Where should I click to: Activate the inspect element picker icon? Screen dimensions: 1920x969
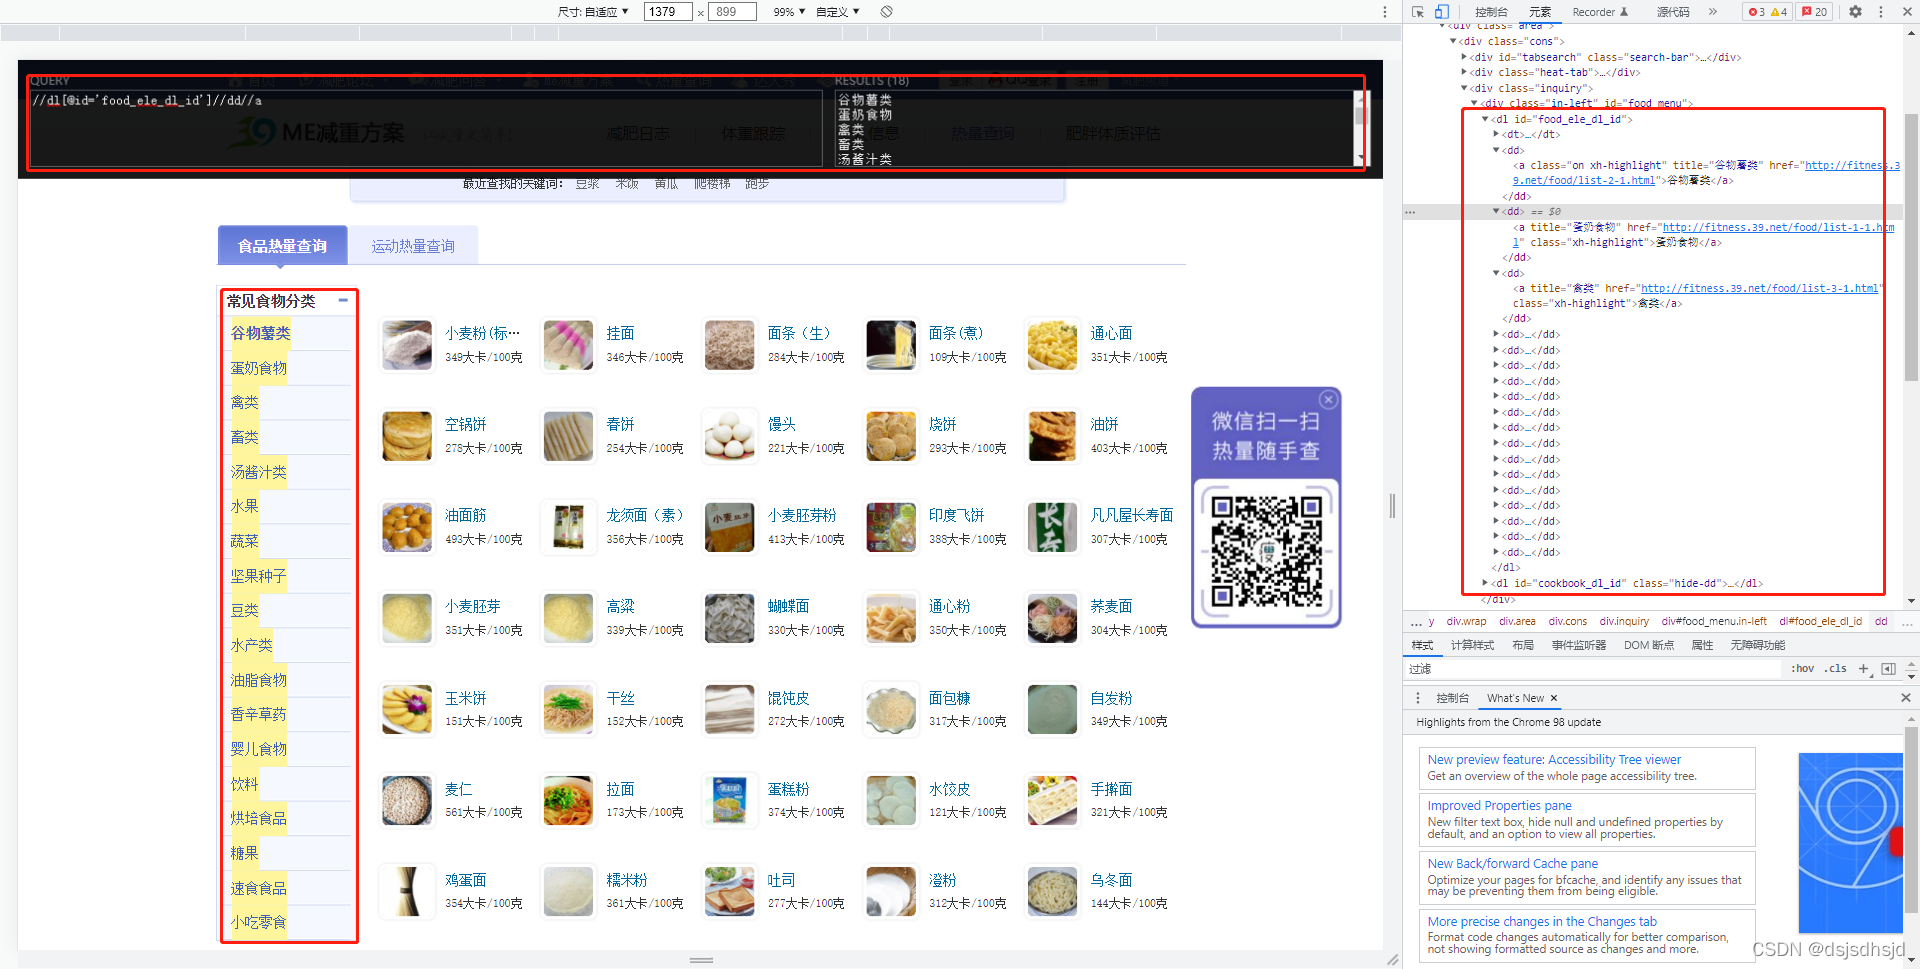click(x=1417, y=12)
